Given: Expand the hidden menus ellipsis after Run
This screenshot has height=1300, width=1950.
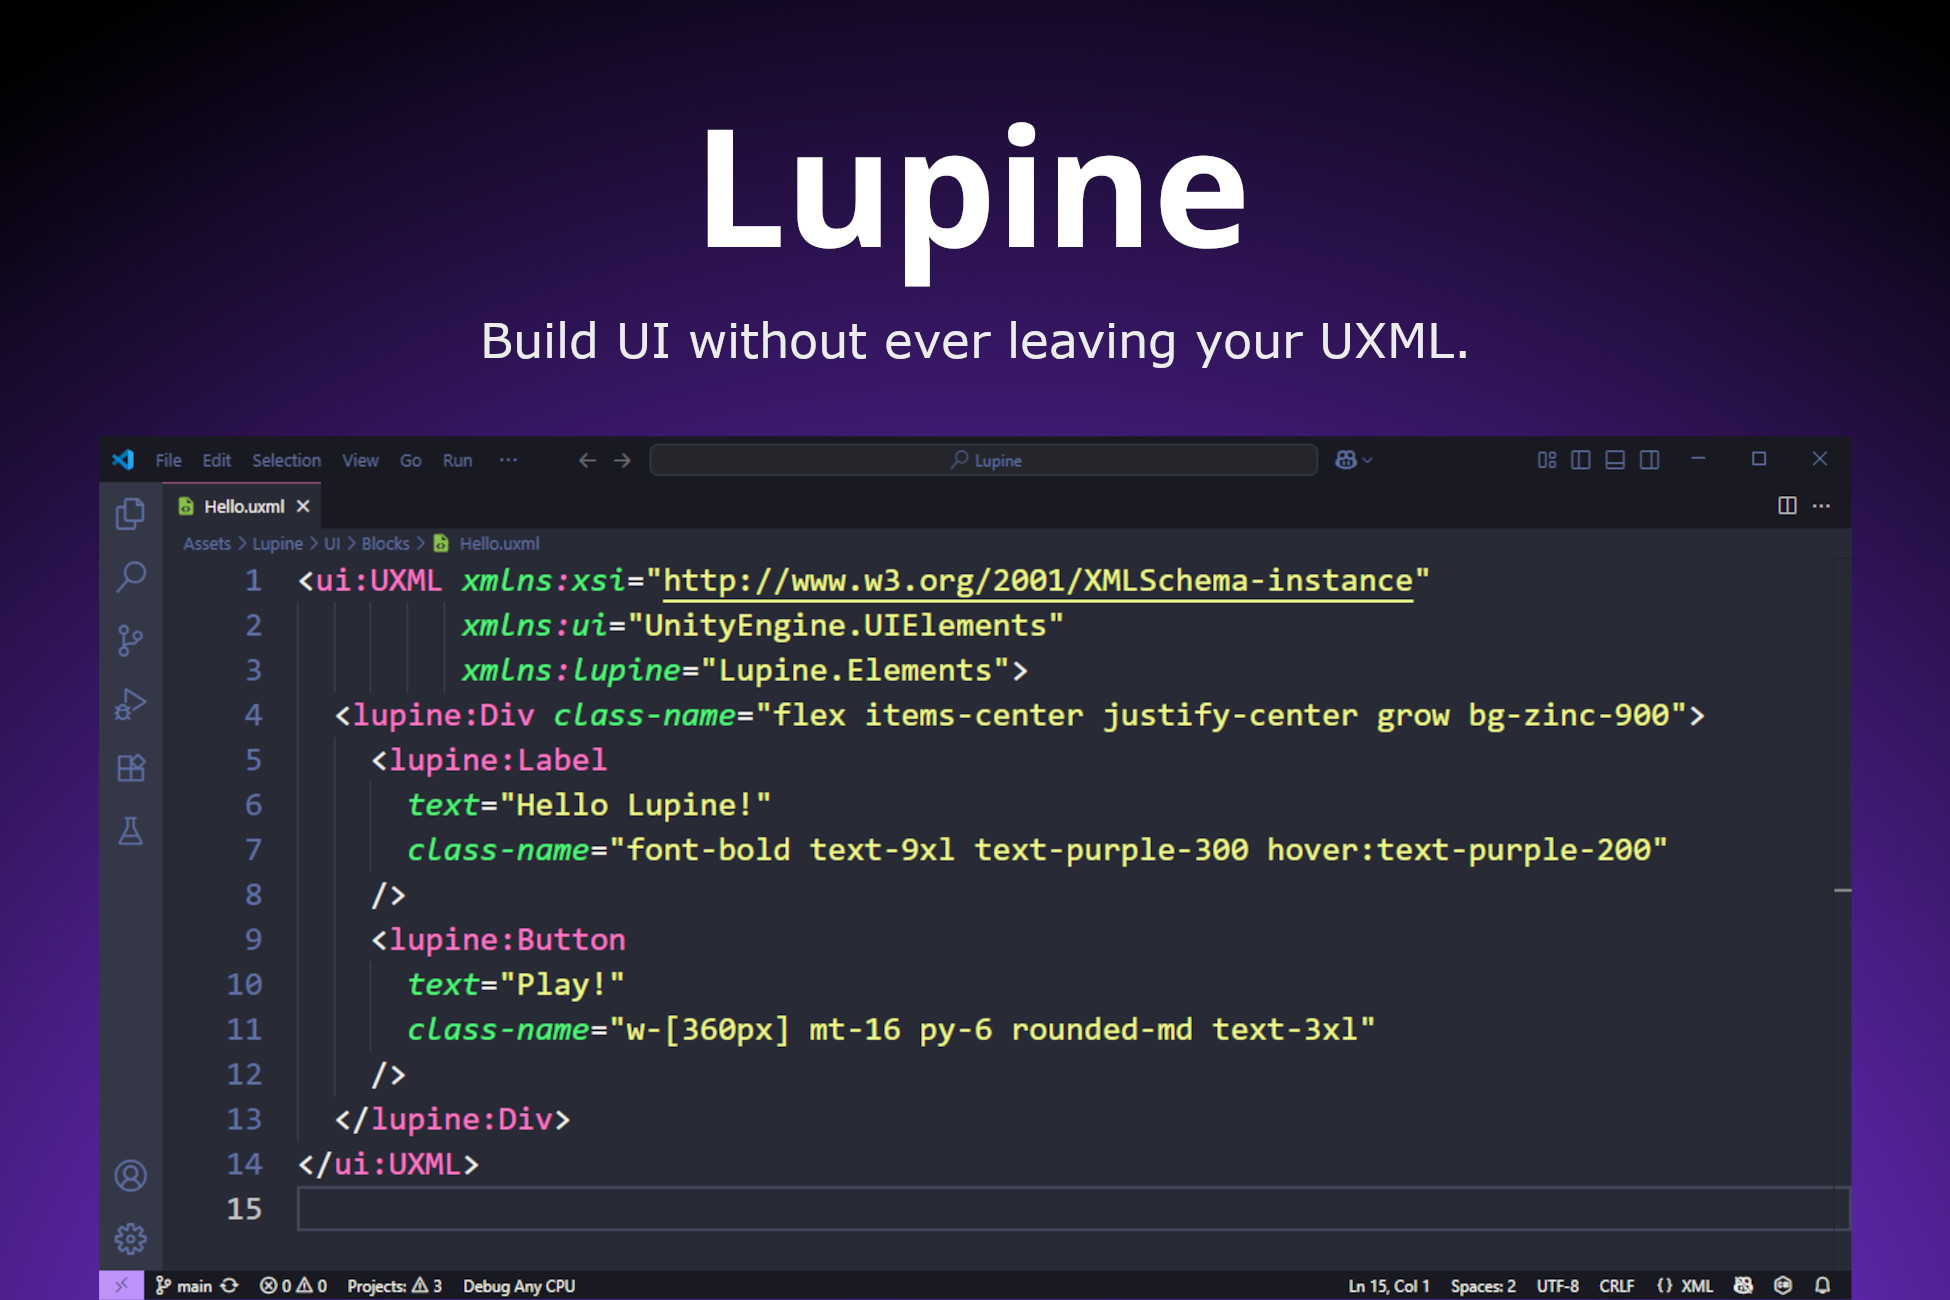Looking at the screenshot, I should point(508,460).
